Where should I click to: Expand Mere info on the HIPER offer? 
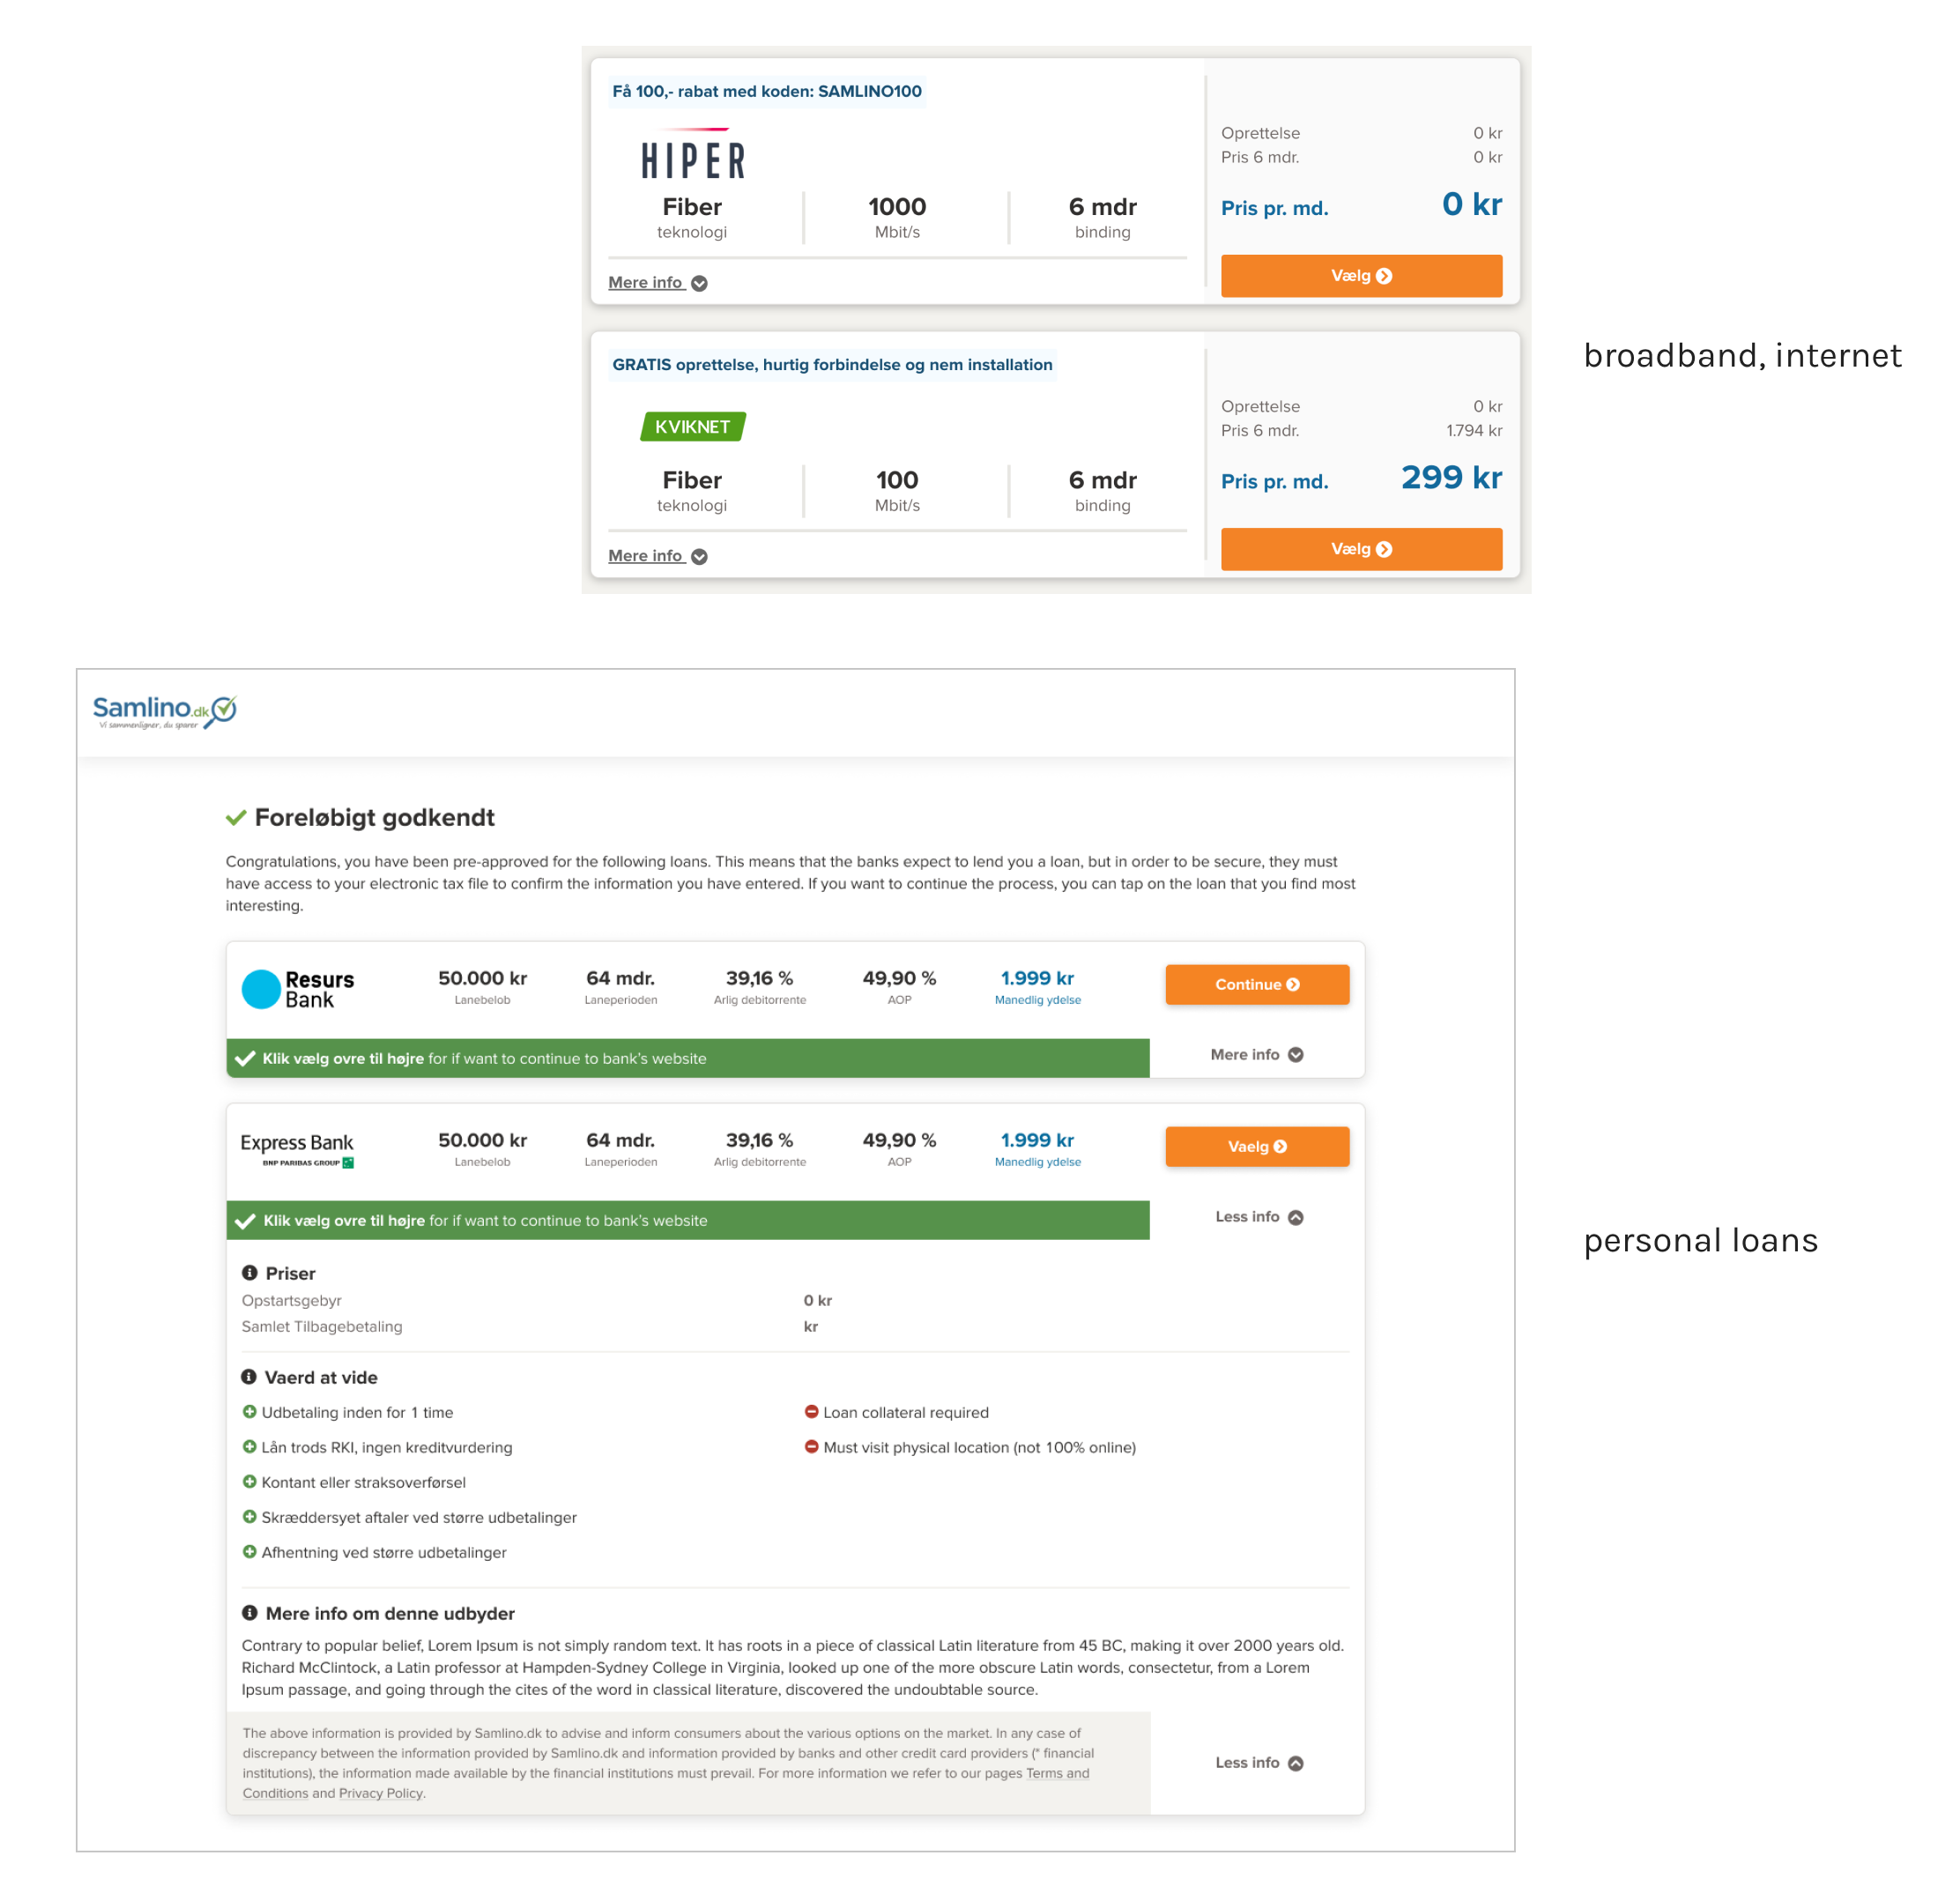click(657, 283)
